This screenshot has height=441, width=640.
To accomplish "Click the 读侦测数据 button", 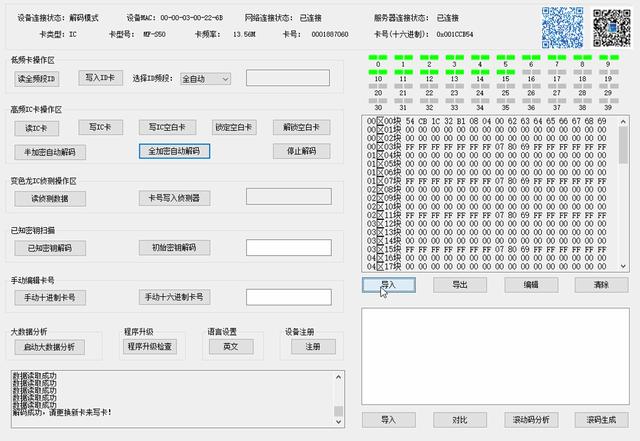I will pyautogui.click(x=50, y=199).
